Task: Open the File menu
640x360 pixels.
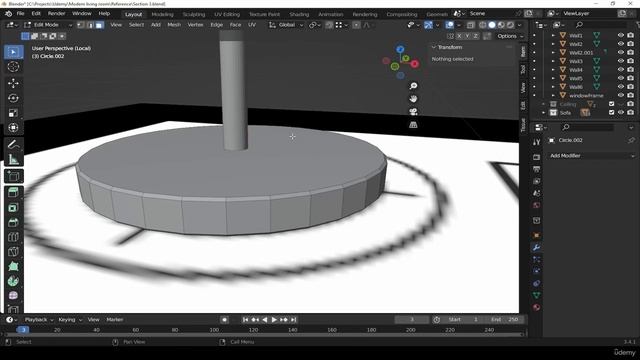Action: [20, 14]
